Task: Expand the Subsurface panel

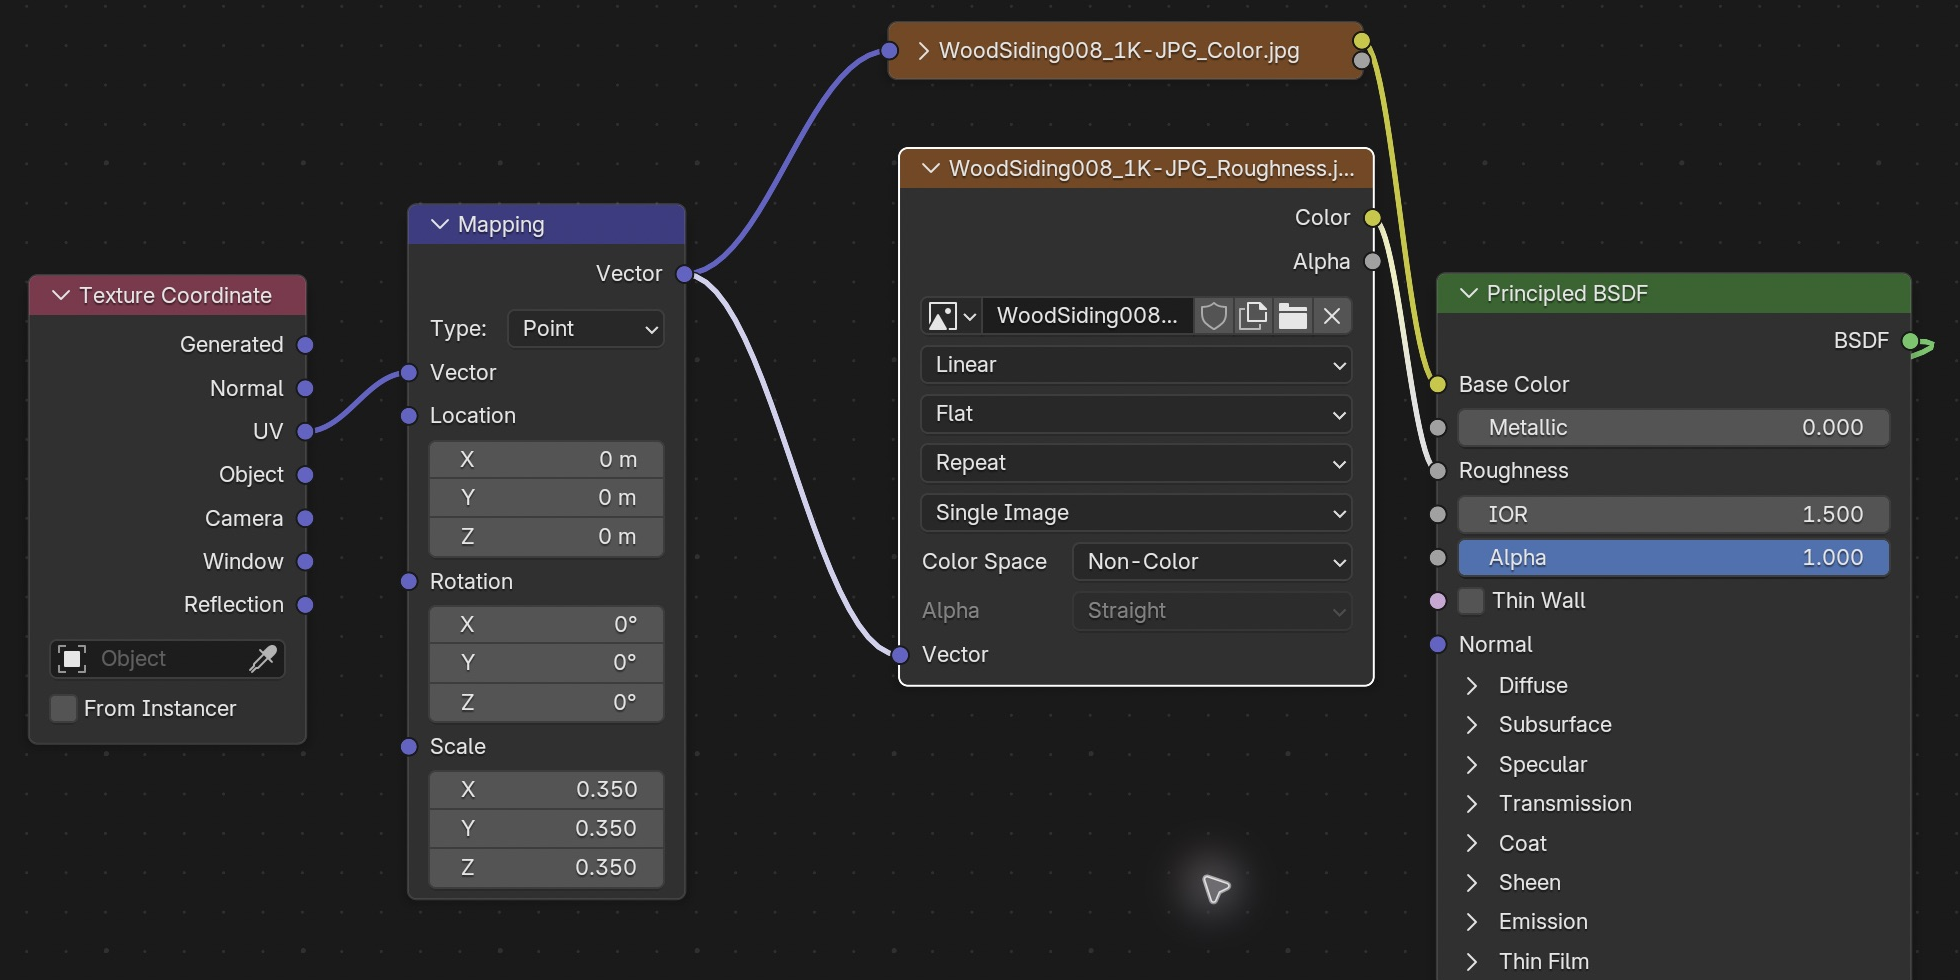Action: 1472,725
